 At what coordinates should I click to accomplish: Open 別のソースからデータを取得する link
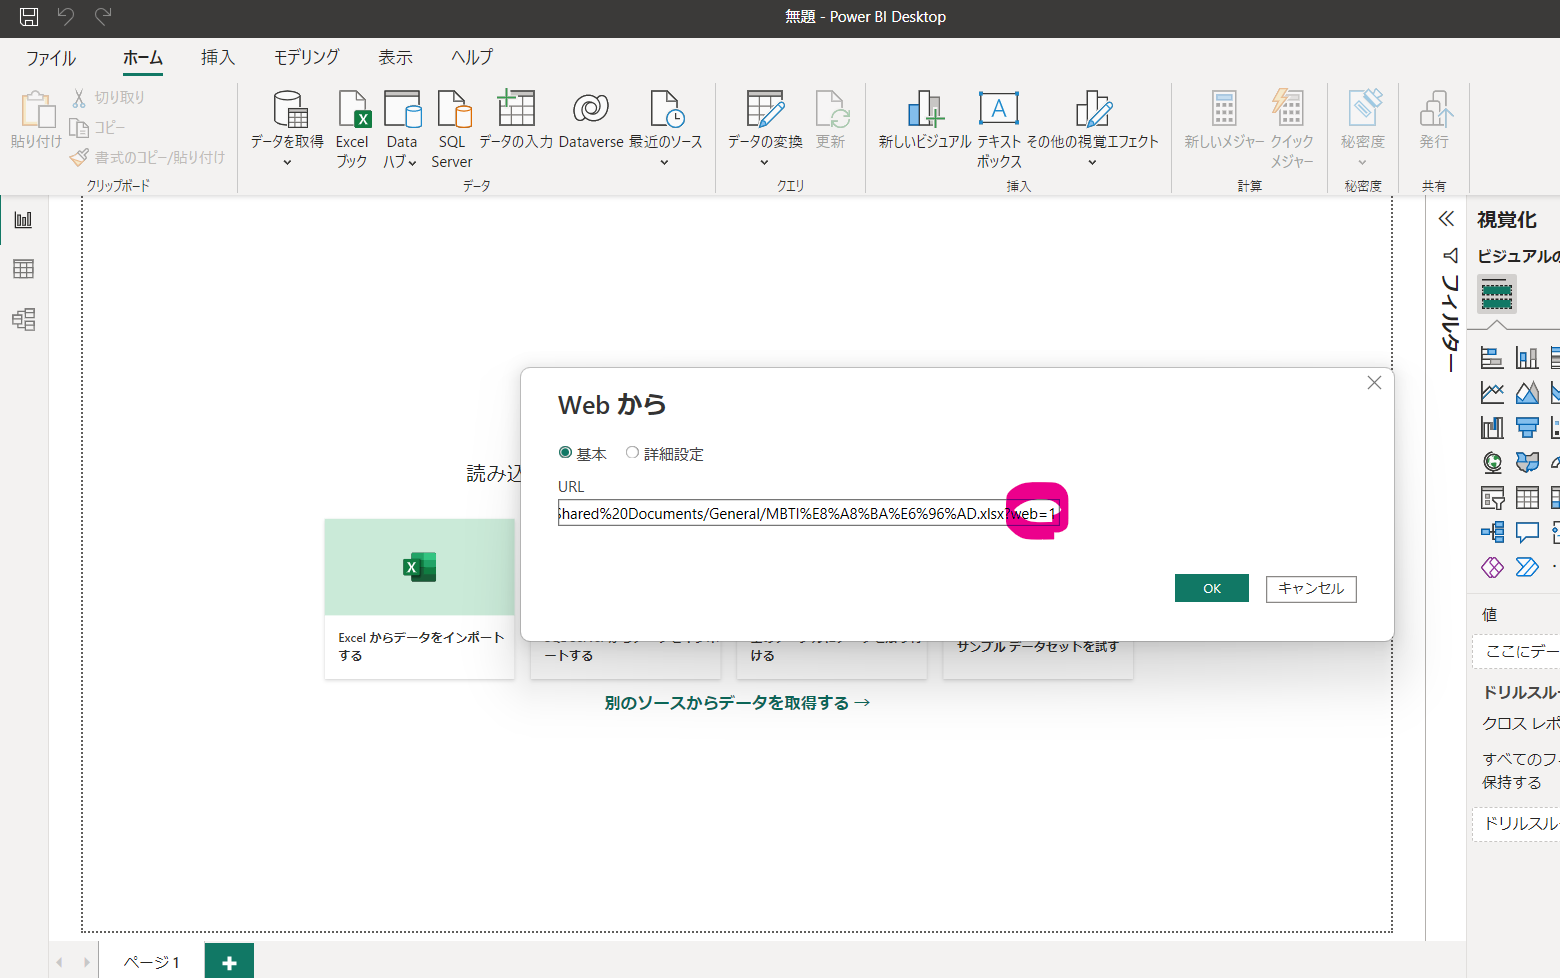pos(737,703)
